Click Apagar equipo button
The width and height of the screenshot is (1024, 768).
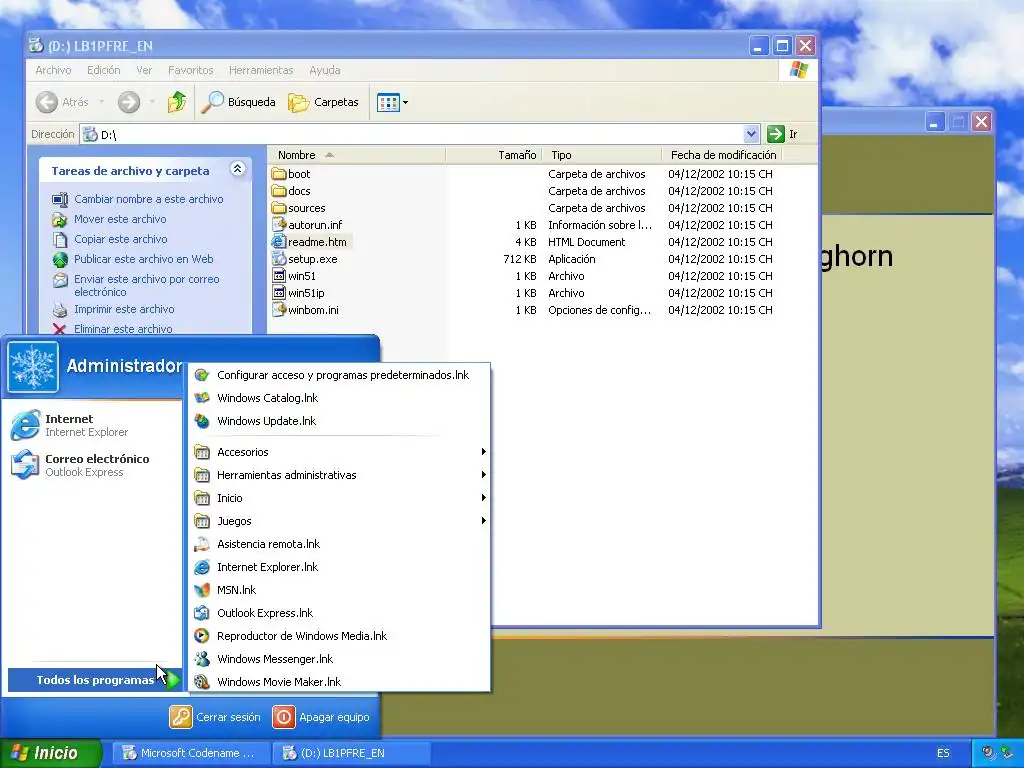click(x=321, y=717)
